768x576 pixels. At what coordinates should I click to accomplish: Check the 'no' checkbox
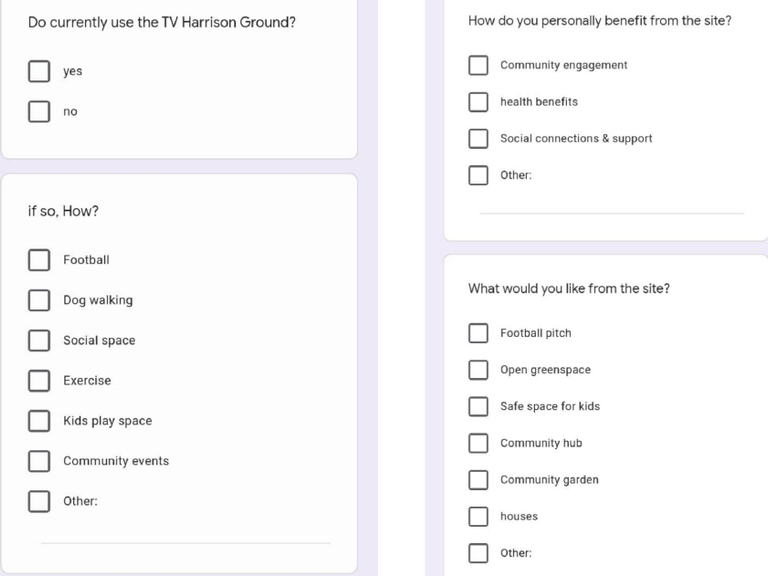click(x=39, y=111)
